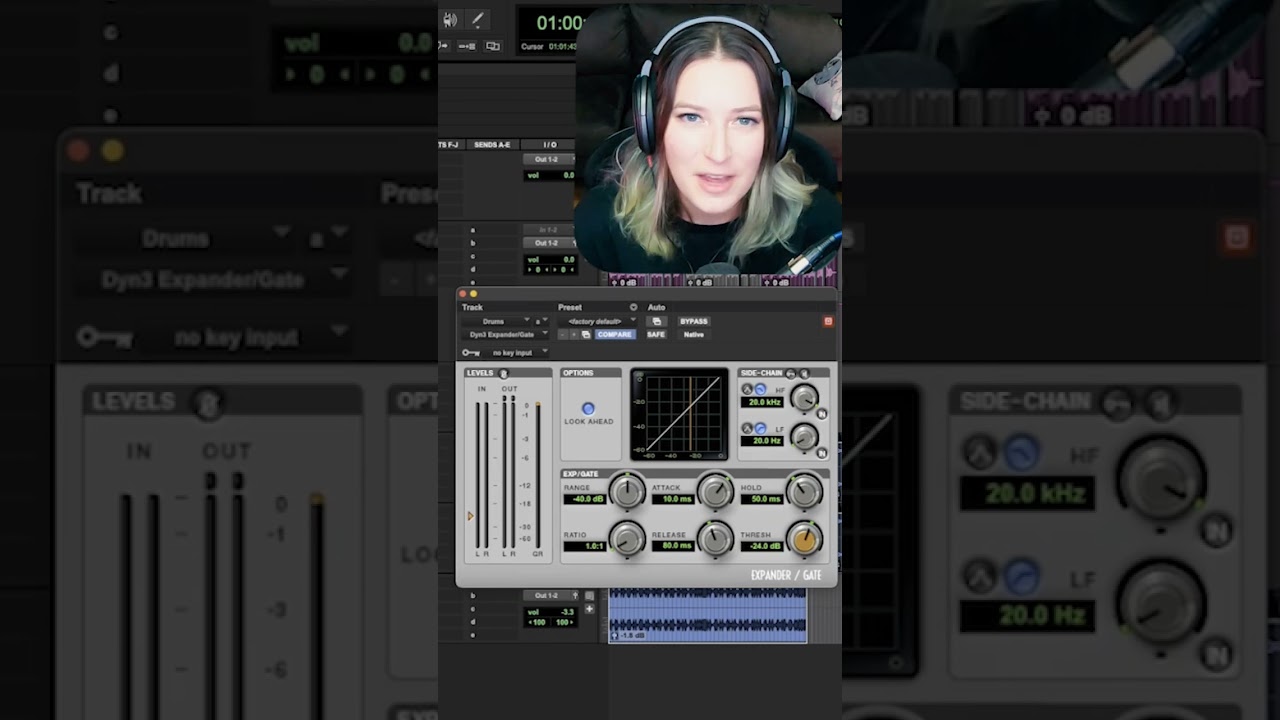Click the key icon next to no key input
The width and height of the screenshot is (1280, 720).
point(471,353)
